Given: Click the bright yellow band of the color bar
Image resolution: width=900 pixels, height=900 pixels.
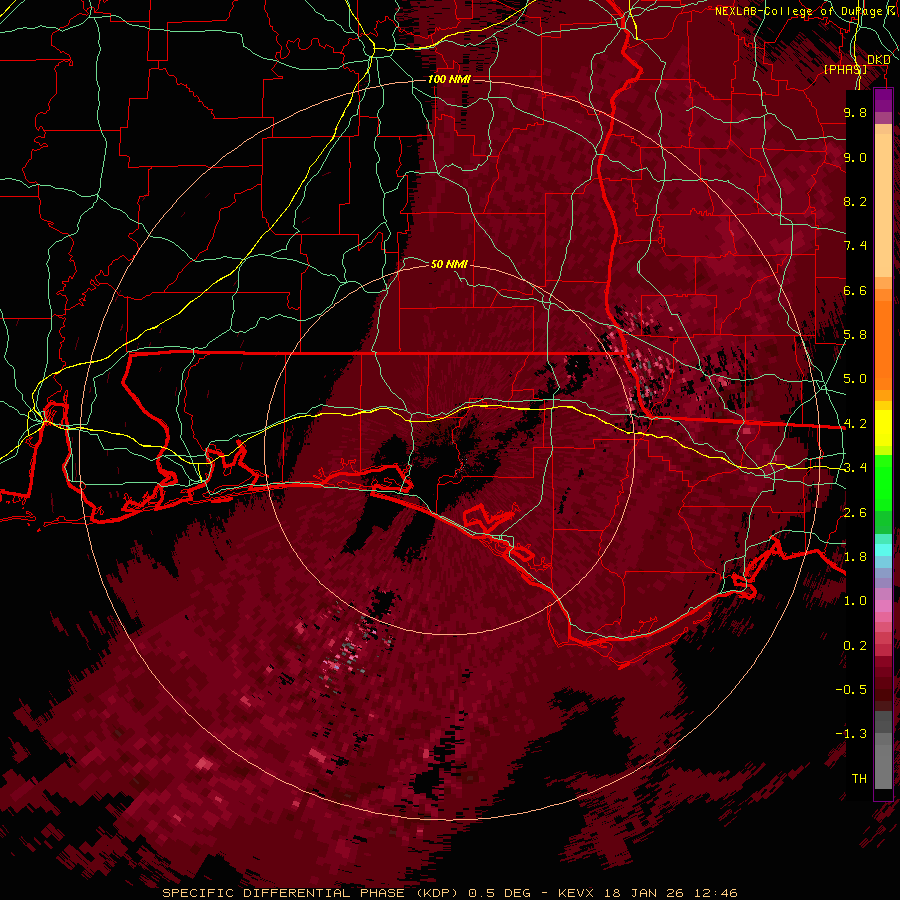Looking at the screenshot, I should [x=883, y=428].
